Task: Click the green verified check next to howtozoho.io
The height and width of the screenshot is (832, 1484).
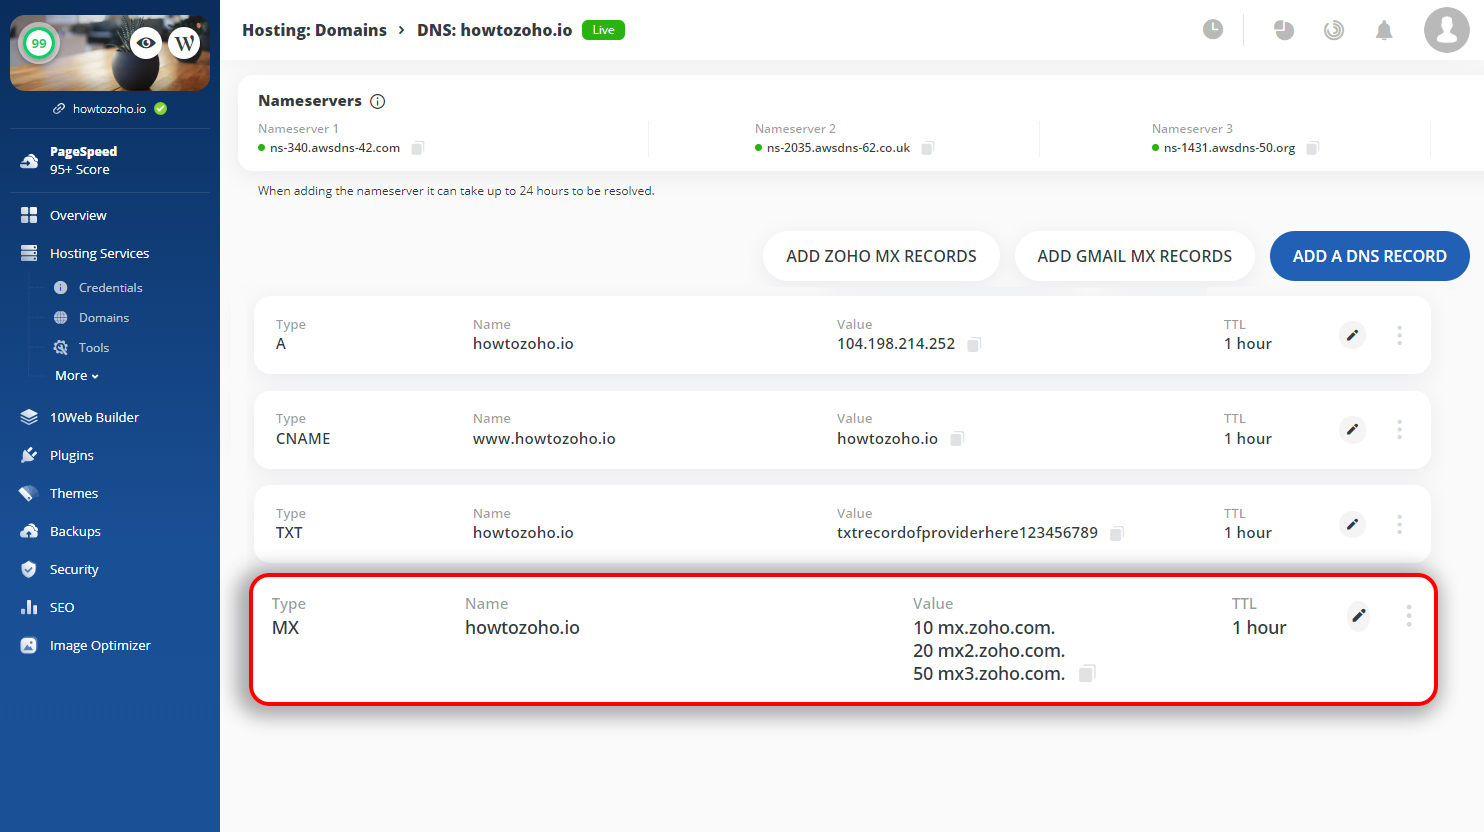Action: pyautogui.click(x=161, y=108)
